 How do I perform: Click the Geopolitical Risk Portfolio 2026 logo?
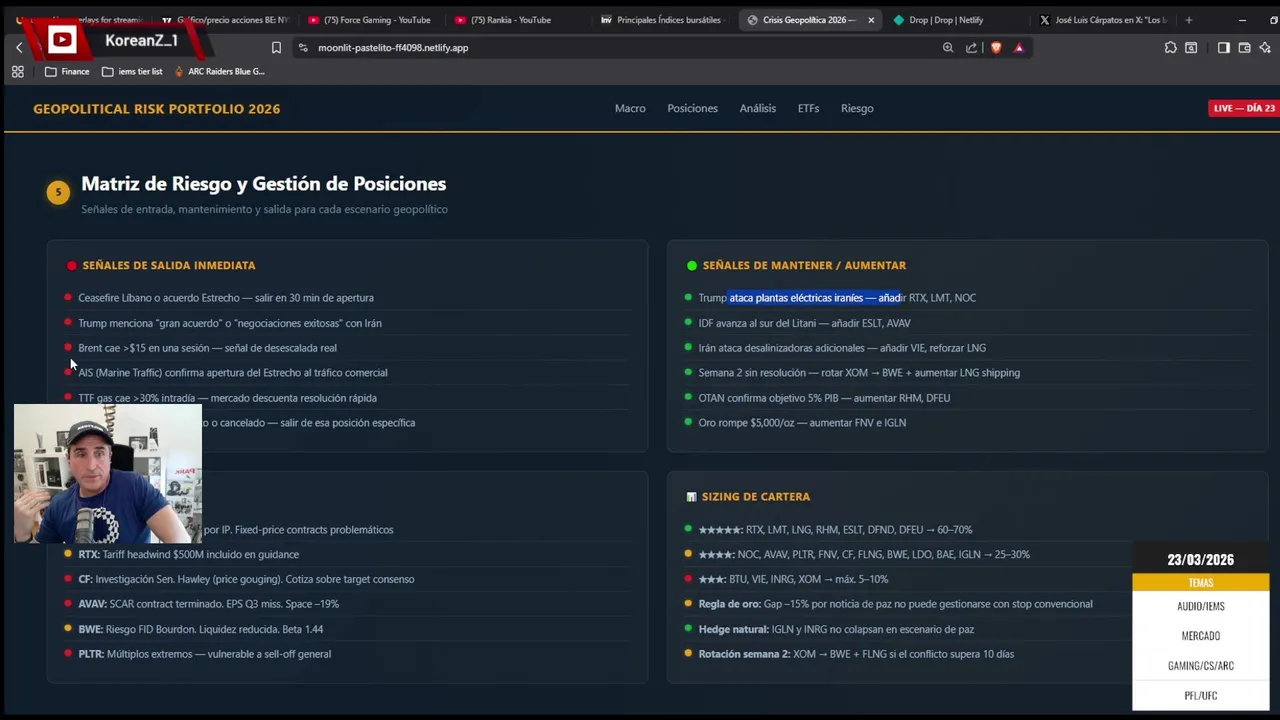(157, 109)
